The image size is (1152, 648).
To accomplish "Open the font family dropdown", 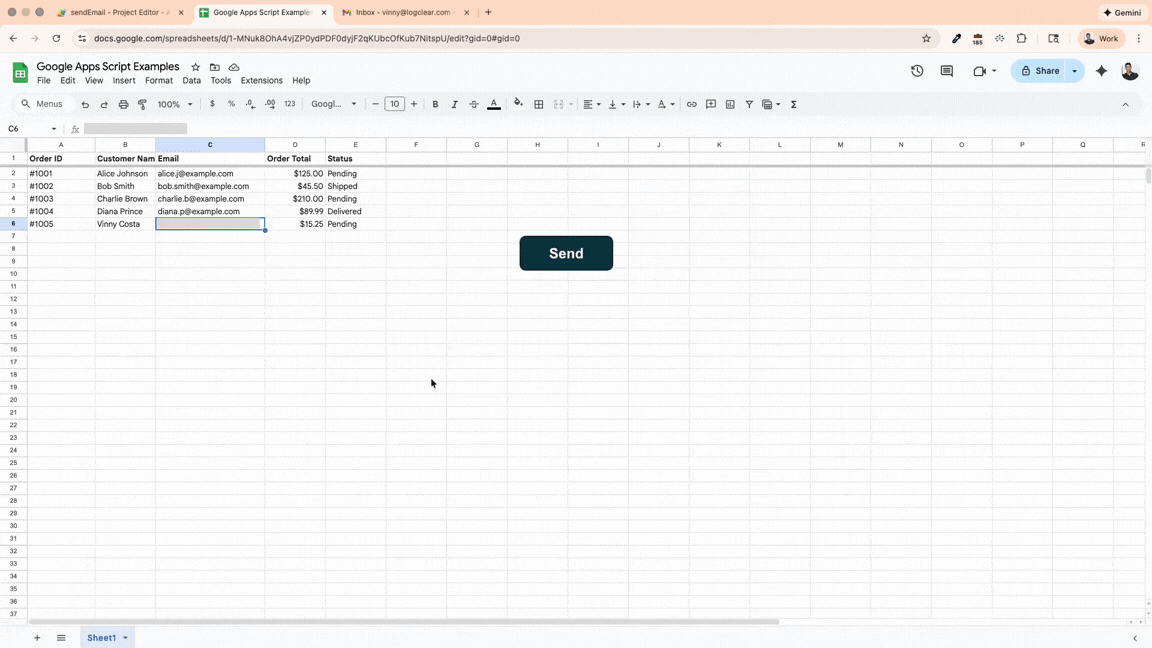I will coord(331,104).
